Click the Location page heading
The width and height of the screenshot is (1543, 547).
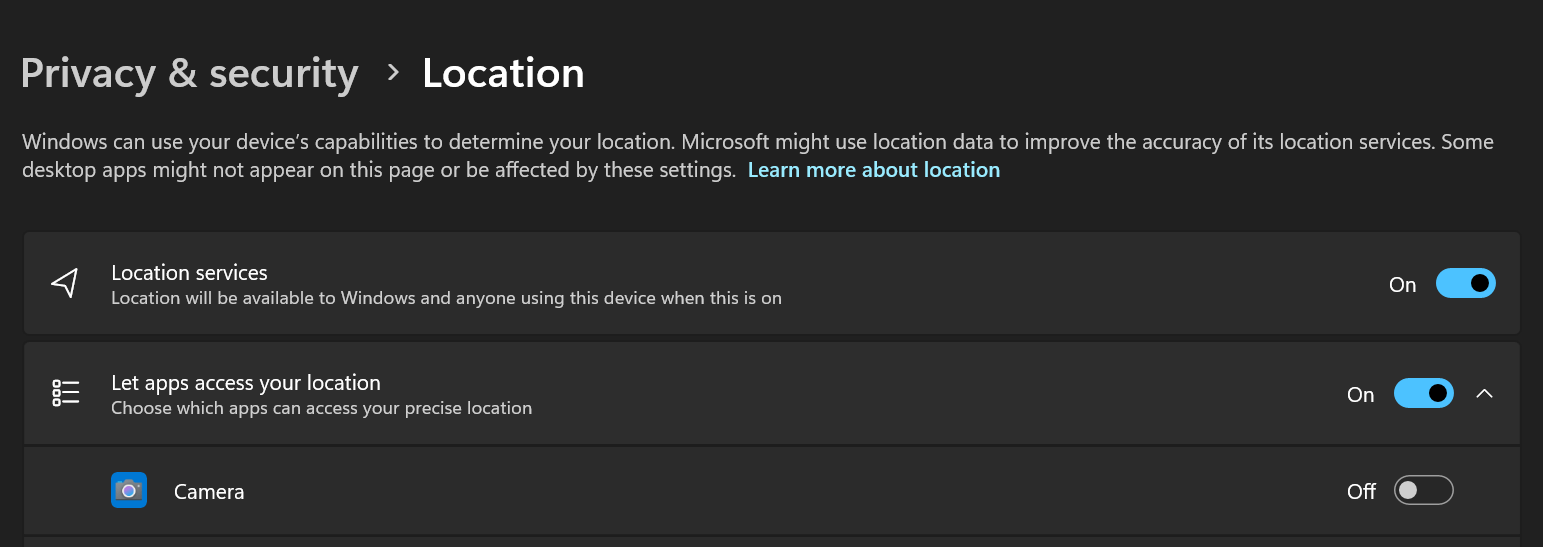click(x=503, y=74)
